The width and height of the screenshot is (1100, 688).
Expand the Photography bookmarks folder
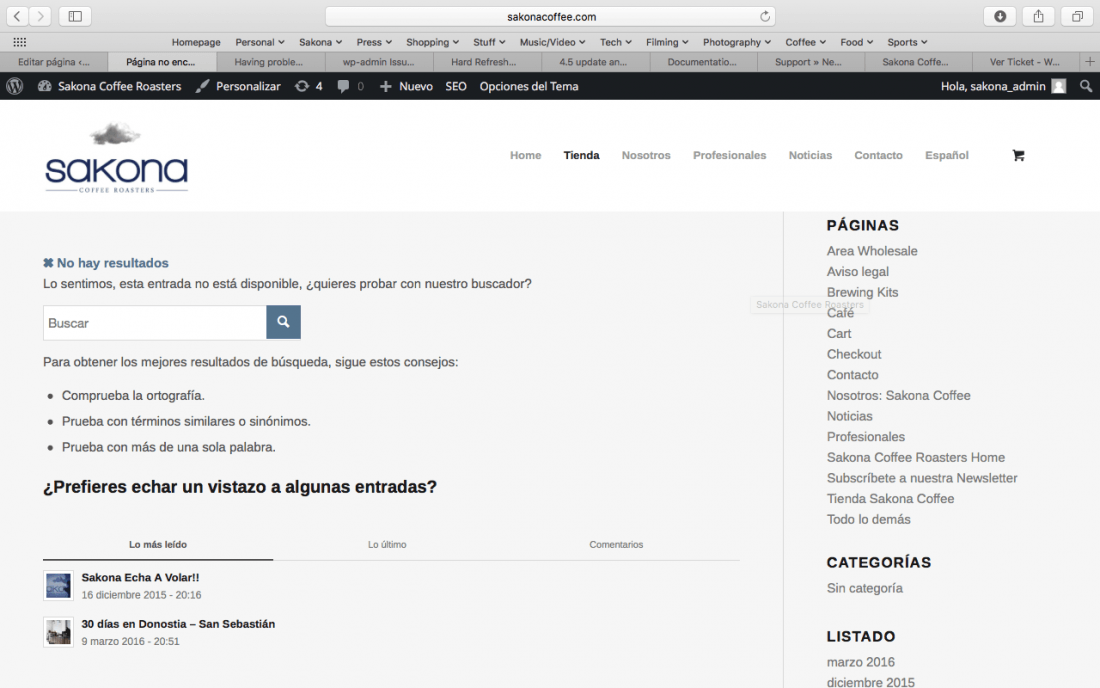click(x=737, y=42)
